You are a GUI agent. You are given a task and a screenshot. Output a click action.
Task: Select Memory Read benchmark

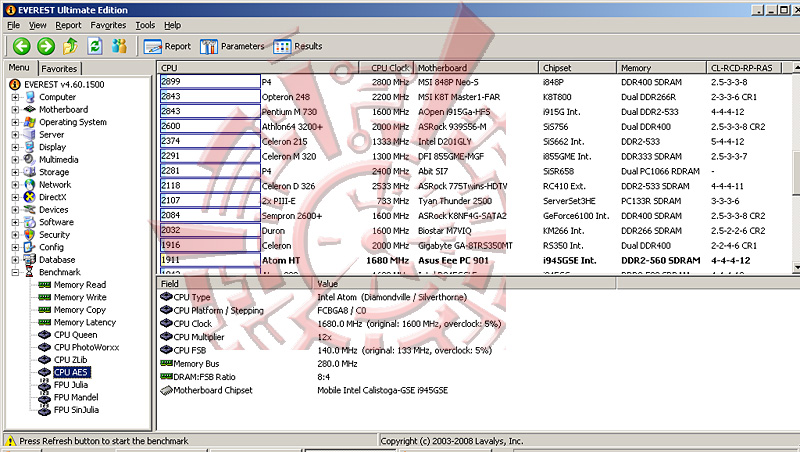tap(80, 285)
